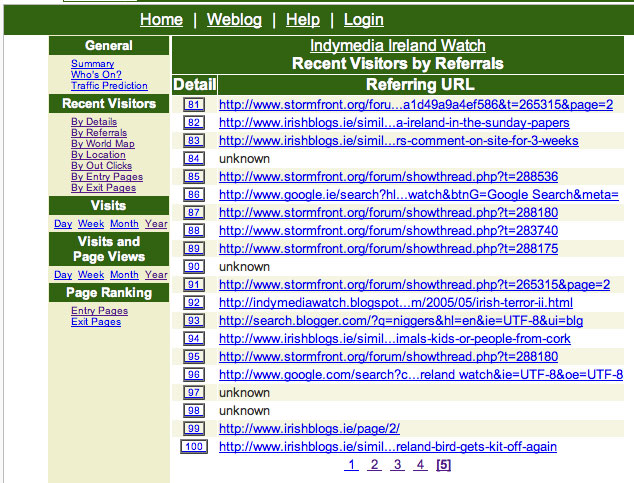Open visitor detail number 92
The width and height of the screenshot is (634, 483).
(194, 303)
